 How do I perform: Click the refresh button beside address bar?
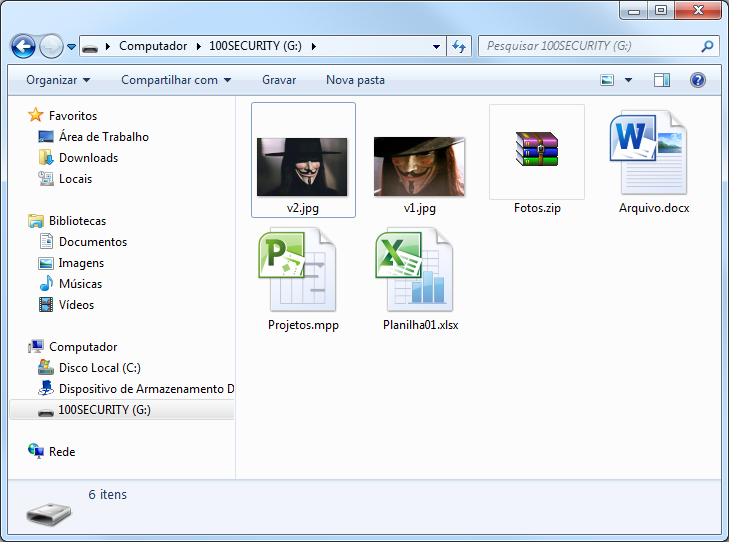[x=460, y=46]
